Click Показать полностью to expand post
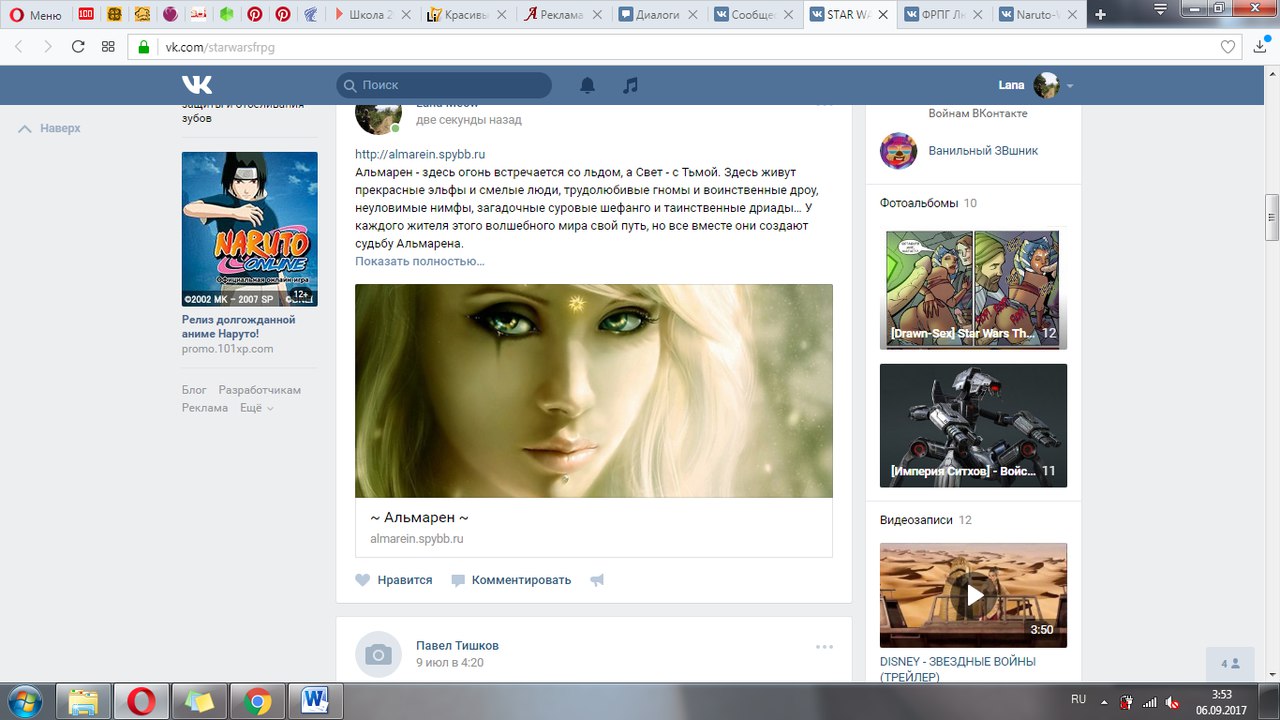Screen dimensions: 1280x720 click(419, 261)
